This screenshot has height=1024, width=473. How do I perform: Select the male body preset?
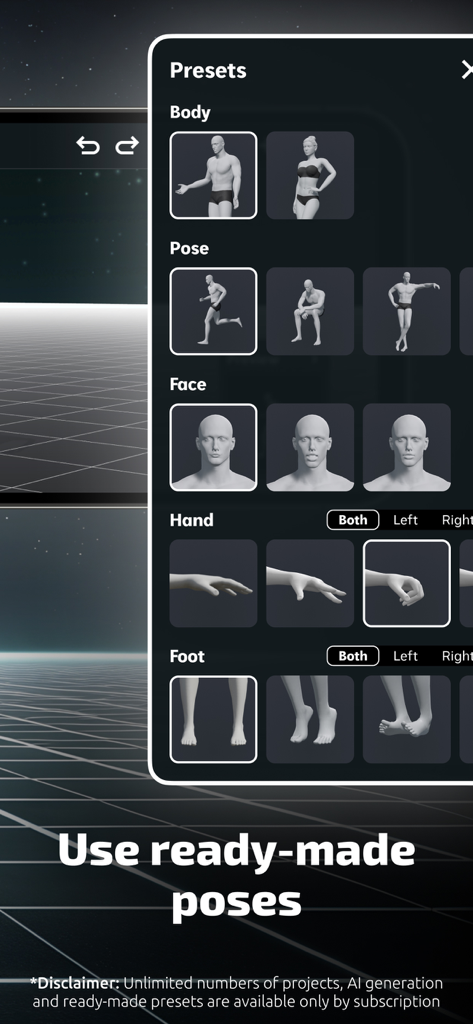[x=214, y=175]
